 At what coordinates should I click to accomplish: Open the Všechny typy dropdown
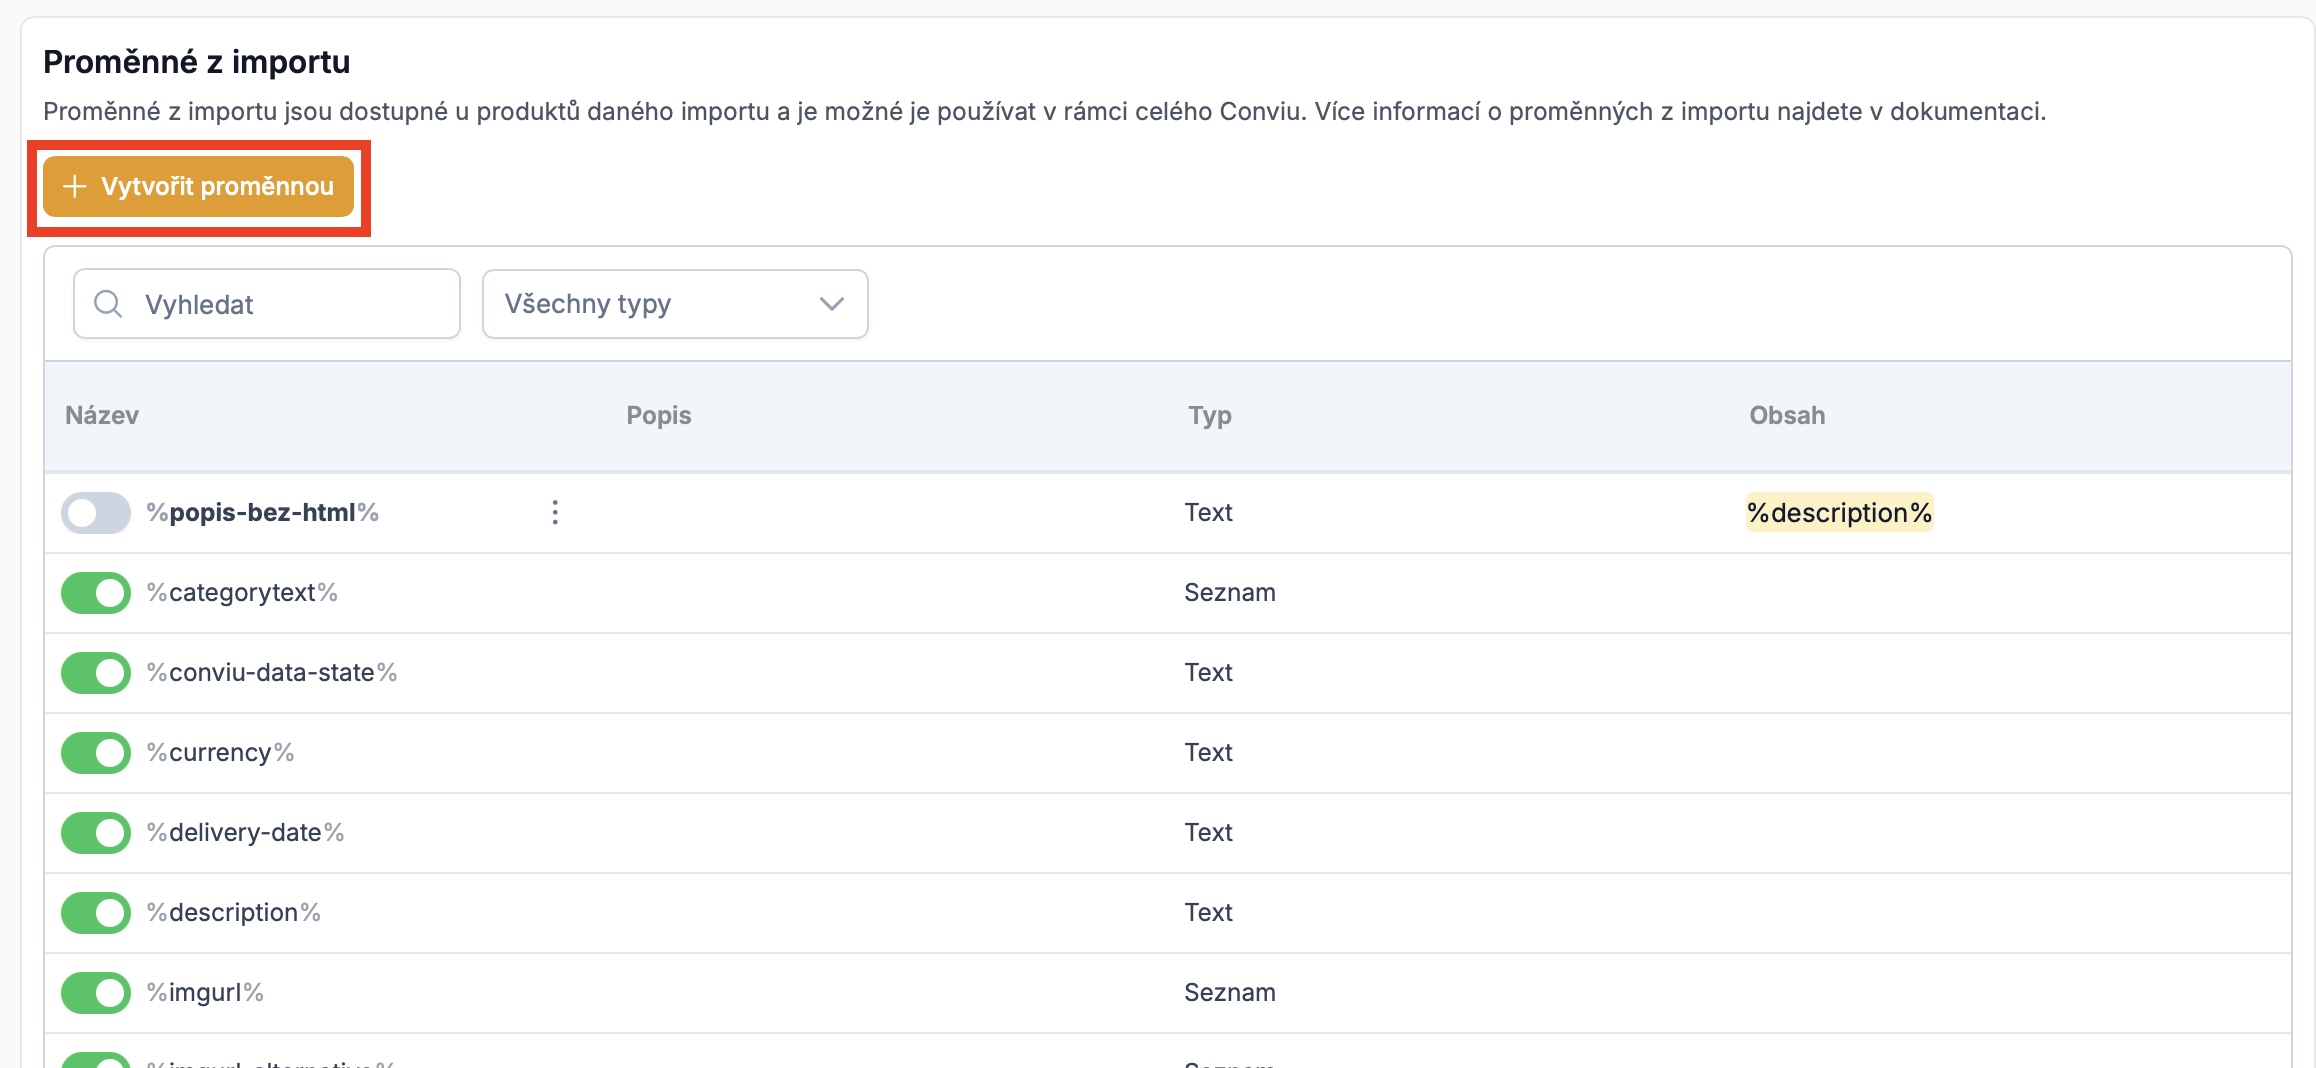[674, 304]
